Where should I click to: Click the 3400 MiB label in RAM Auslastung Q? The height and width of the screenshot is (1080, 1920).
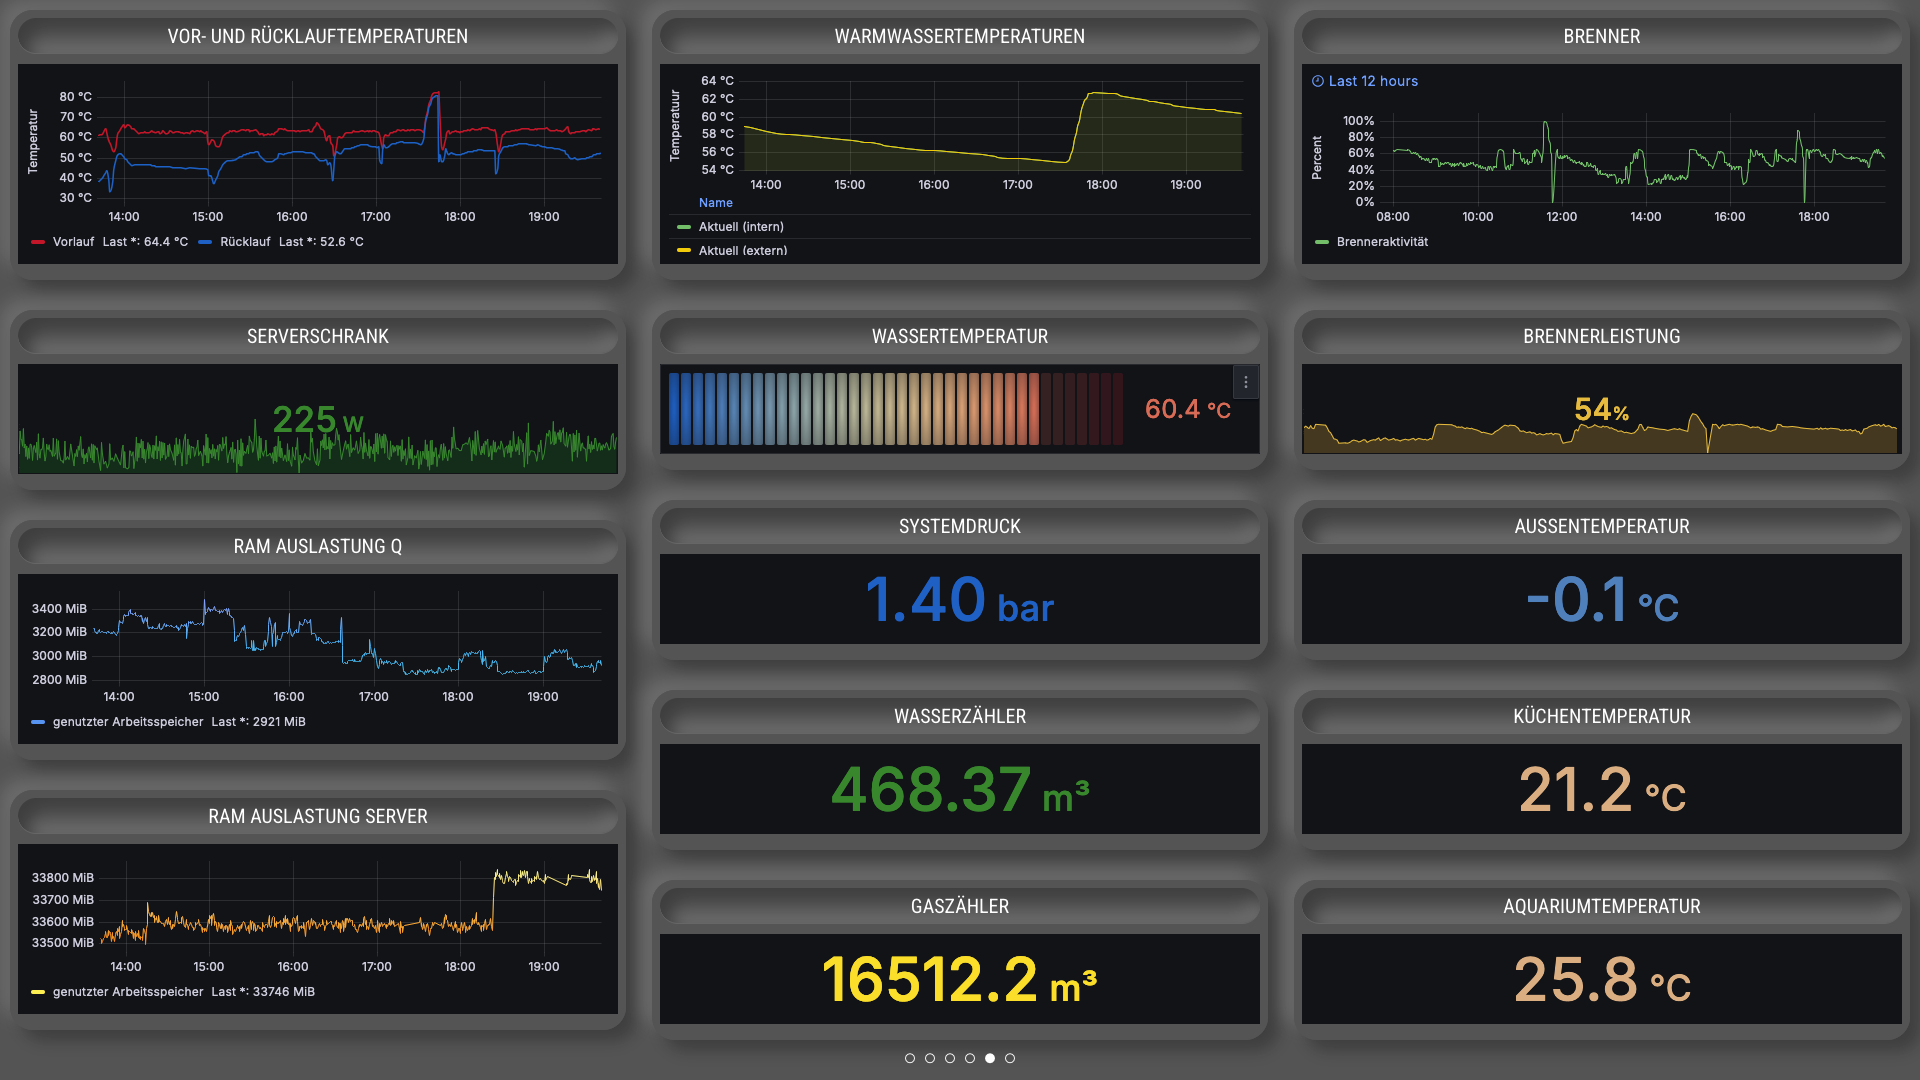point(59,609)
